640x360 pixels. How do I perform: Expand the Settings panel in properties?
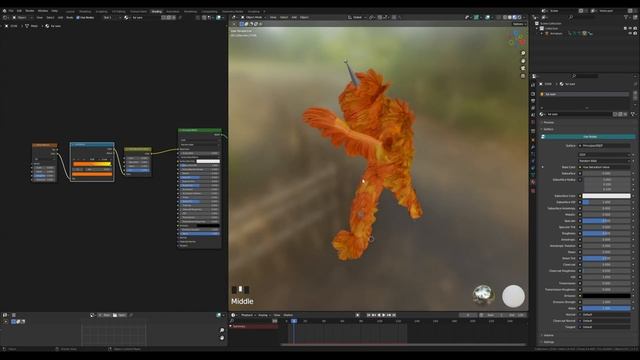549,342
